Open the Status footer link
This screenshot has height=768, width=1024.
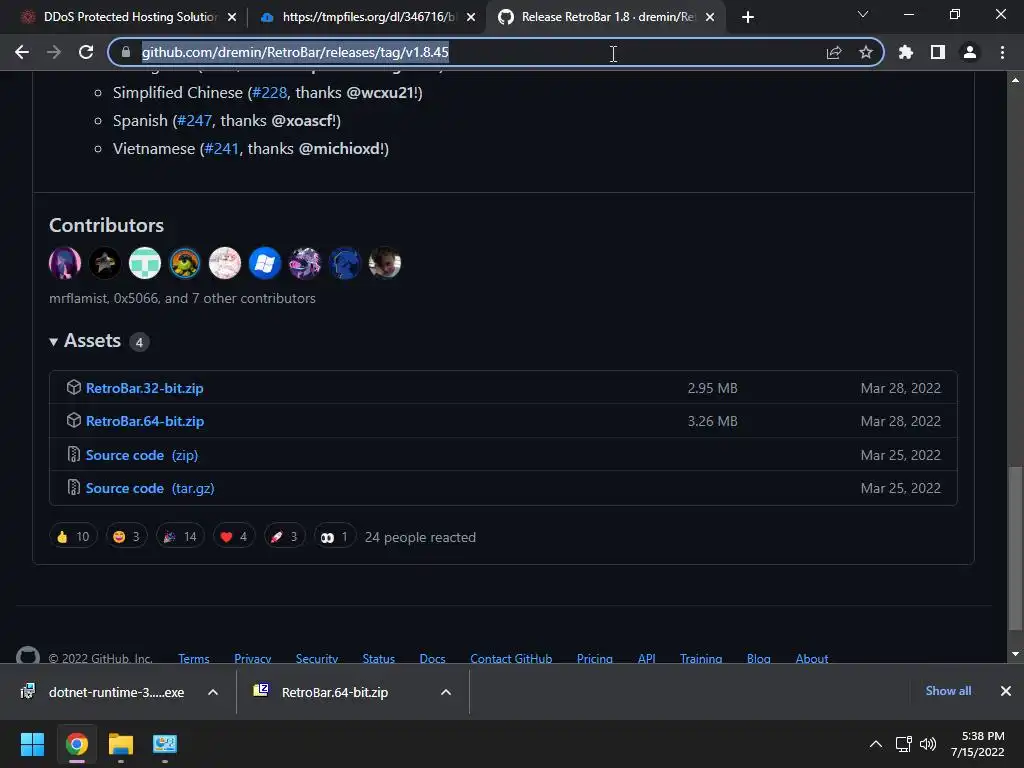[379, 658]
